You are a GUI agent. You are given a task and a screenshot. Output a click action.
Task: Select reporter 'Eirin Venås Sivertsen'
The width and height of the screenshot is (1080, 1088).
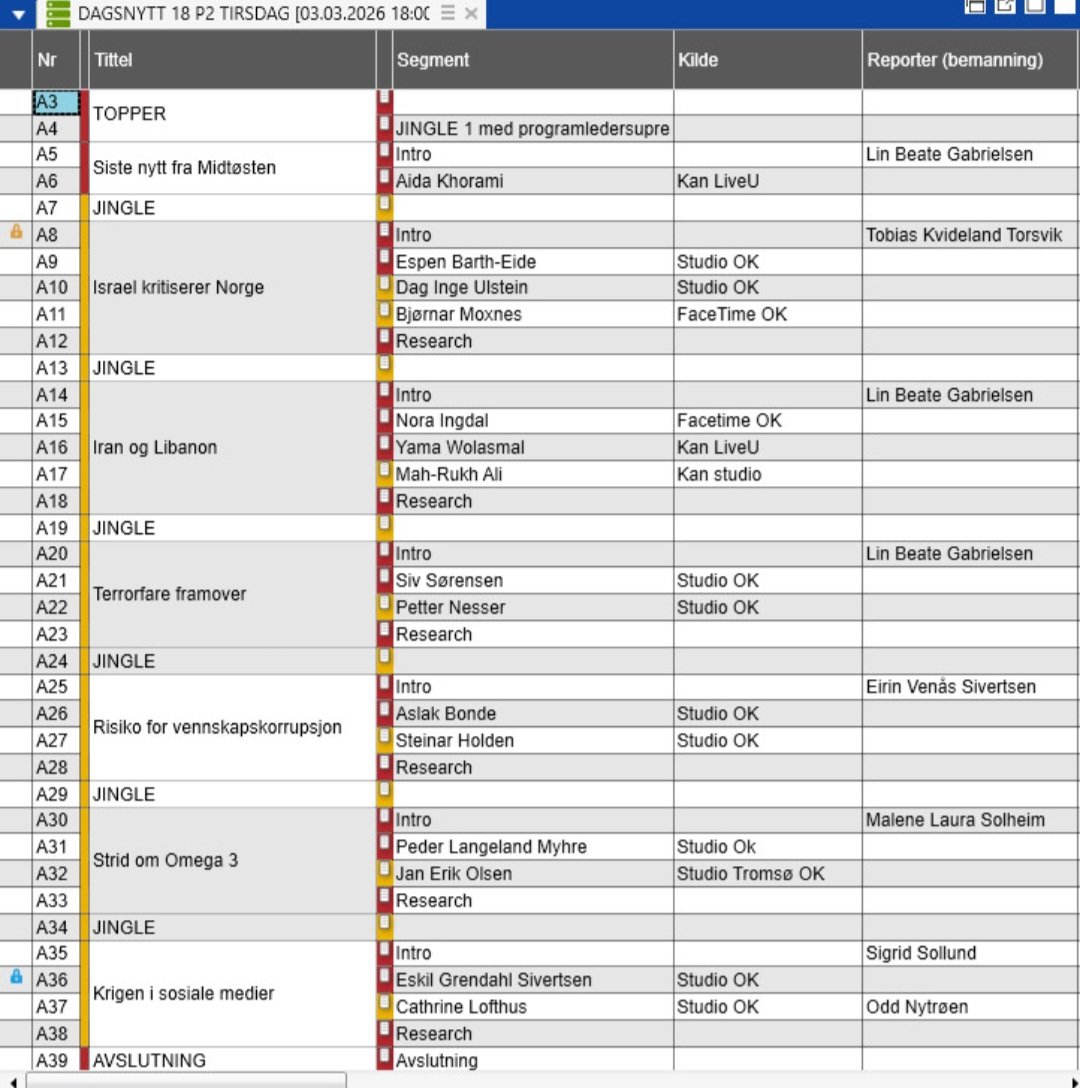tap(970, 687)
